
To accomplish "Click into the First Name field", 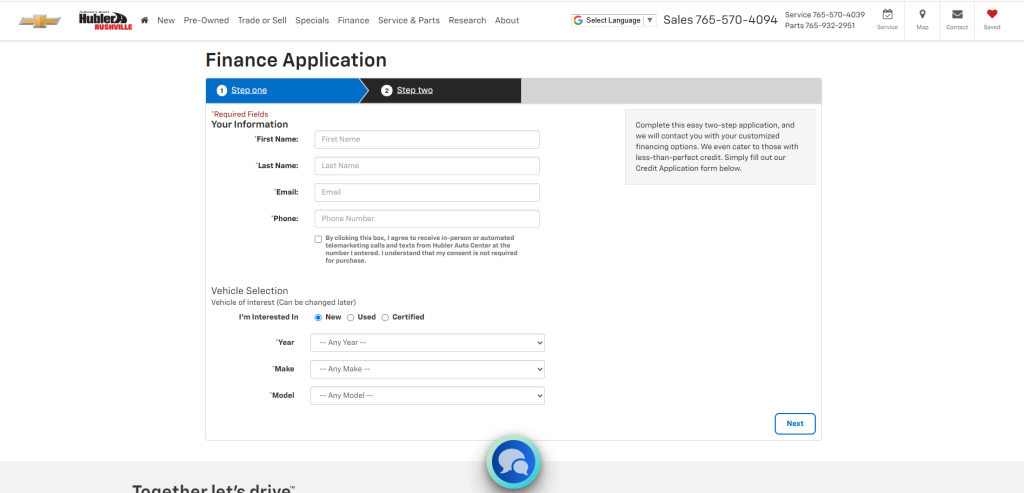I will point(427,140).
